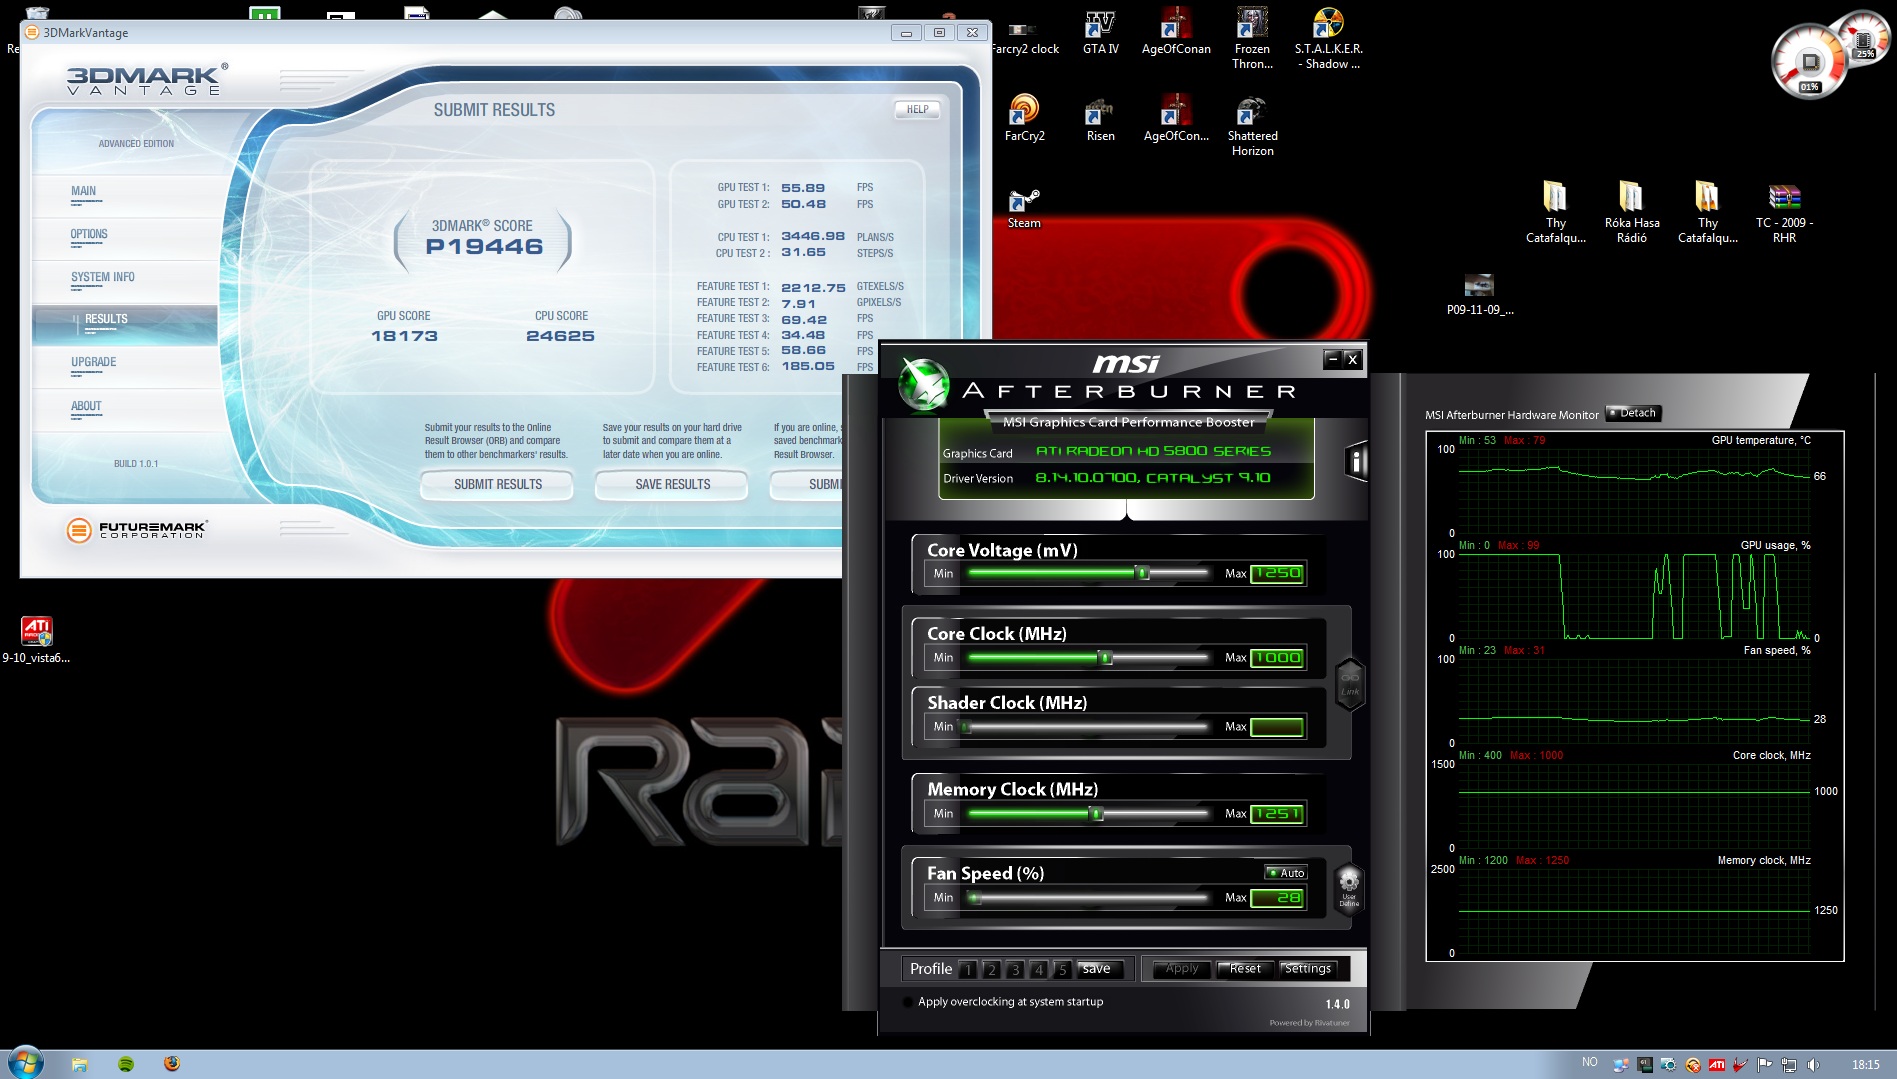
Task: Click the GPU temperature graph in Hardware Monitor
Action: tap(1634, 491)
